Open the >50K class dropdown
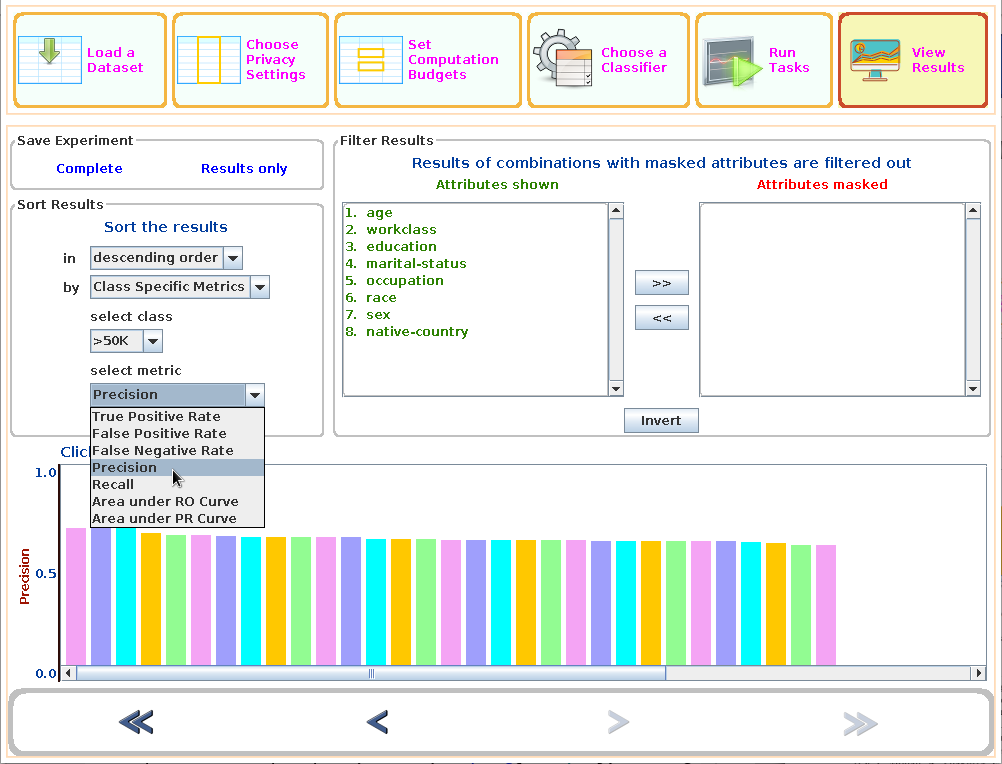The image size is (1002, 764). 152,341
